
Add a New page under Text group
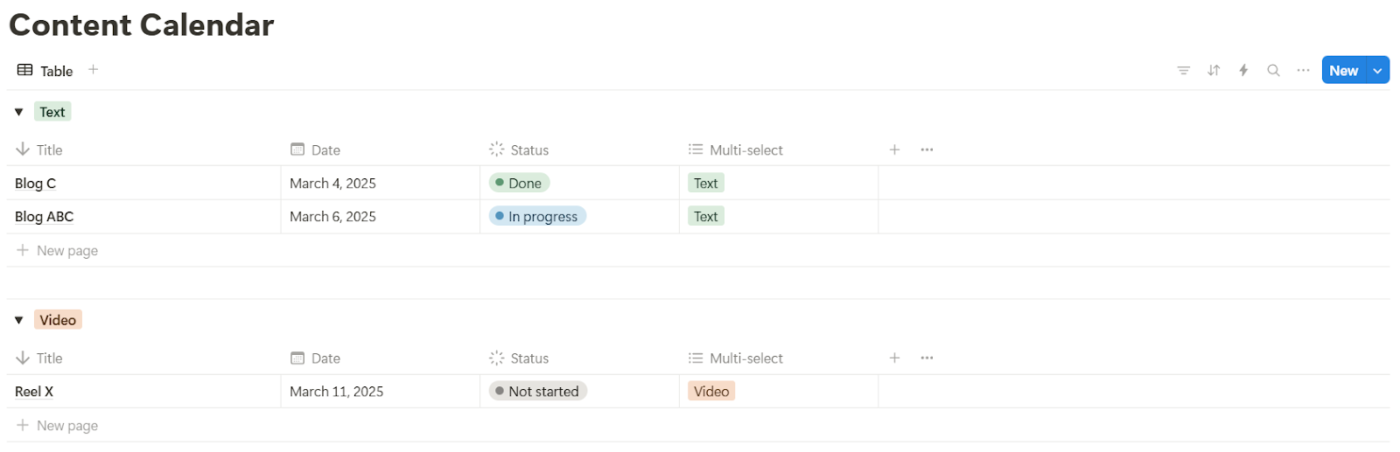point(66,251)
